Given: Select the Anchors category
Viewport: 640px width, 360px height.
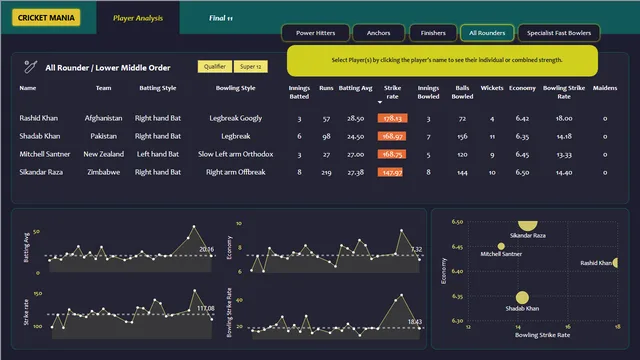Looking at the screenshot, I should (x=378, y=33).
